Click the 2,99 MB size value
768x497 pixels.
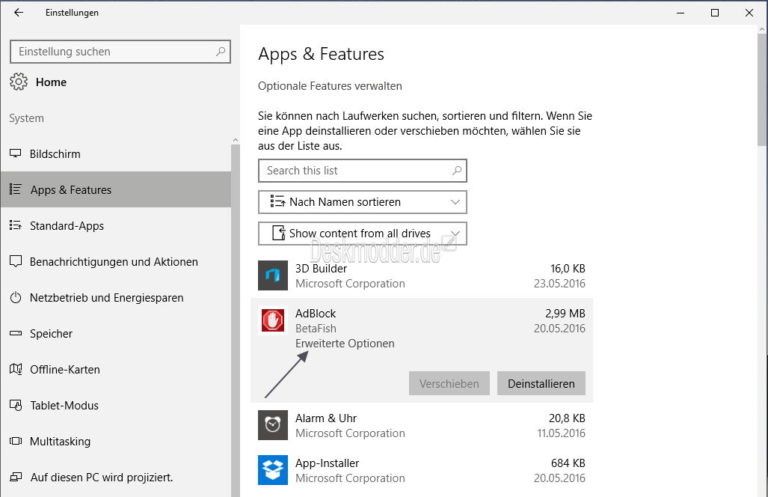[565, 313]
